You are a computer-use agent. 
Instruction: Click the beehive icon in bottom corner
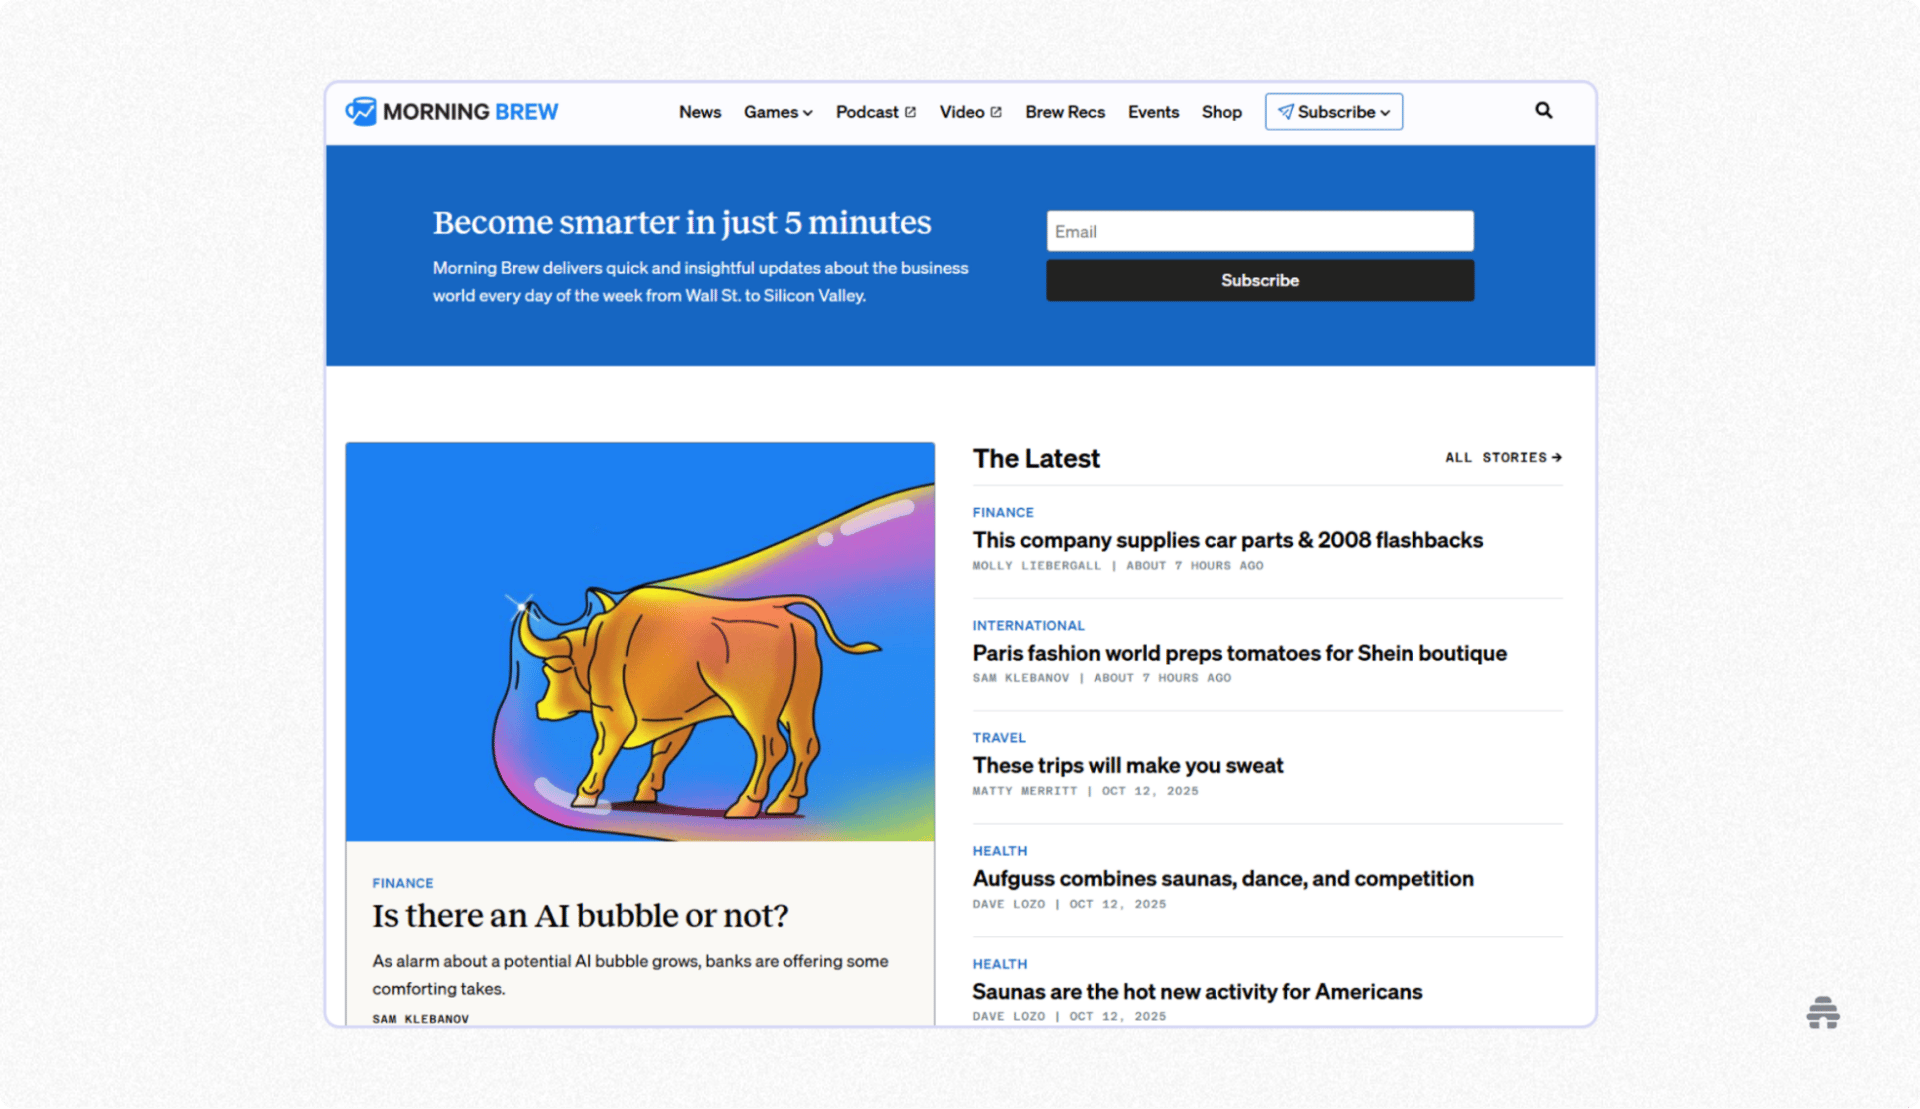(x=1823, y=1013)
